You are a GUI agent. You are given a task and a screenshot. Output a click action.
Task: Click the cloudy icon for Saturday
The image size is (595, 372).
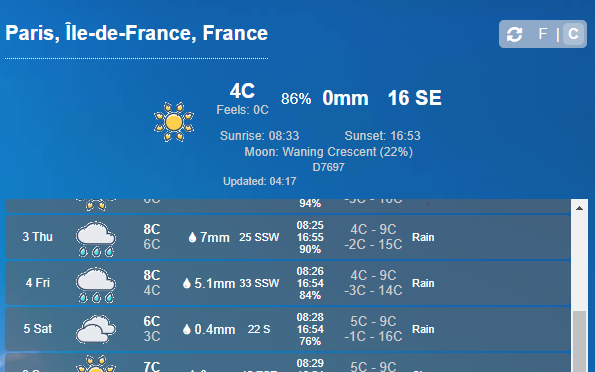pyautogui.click(x=96, y=329)
